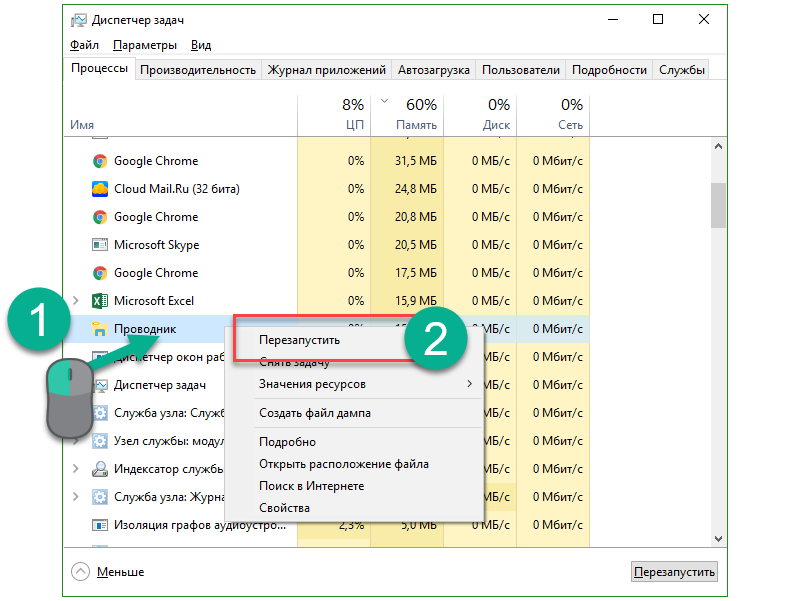Switch to the Производительность tab
The height and width of the screenshot is (601, 796).
(x=198, y=70)
